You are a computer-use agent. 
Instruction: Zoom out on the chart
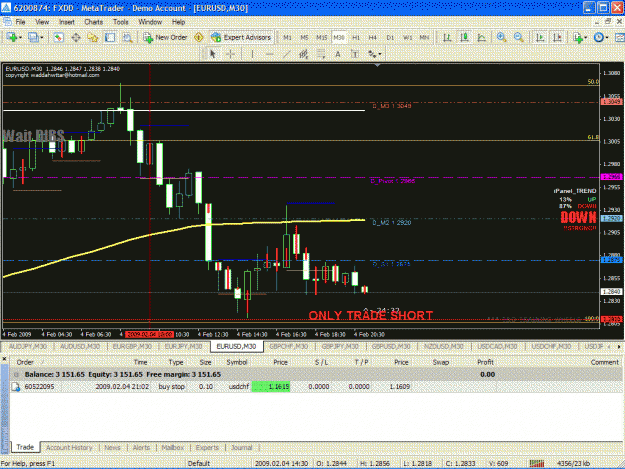click(519, 37)
